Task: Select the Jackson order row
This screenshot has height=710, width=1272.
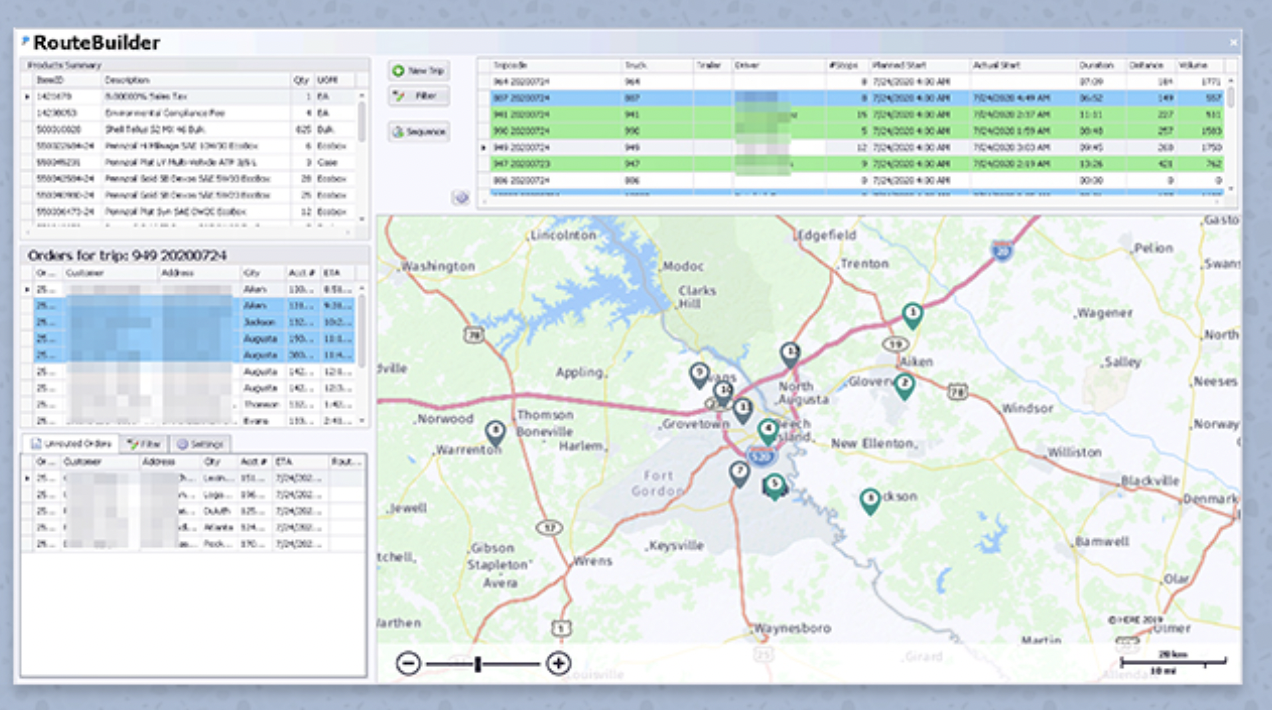Action: point(189,323)
